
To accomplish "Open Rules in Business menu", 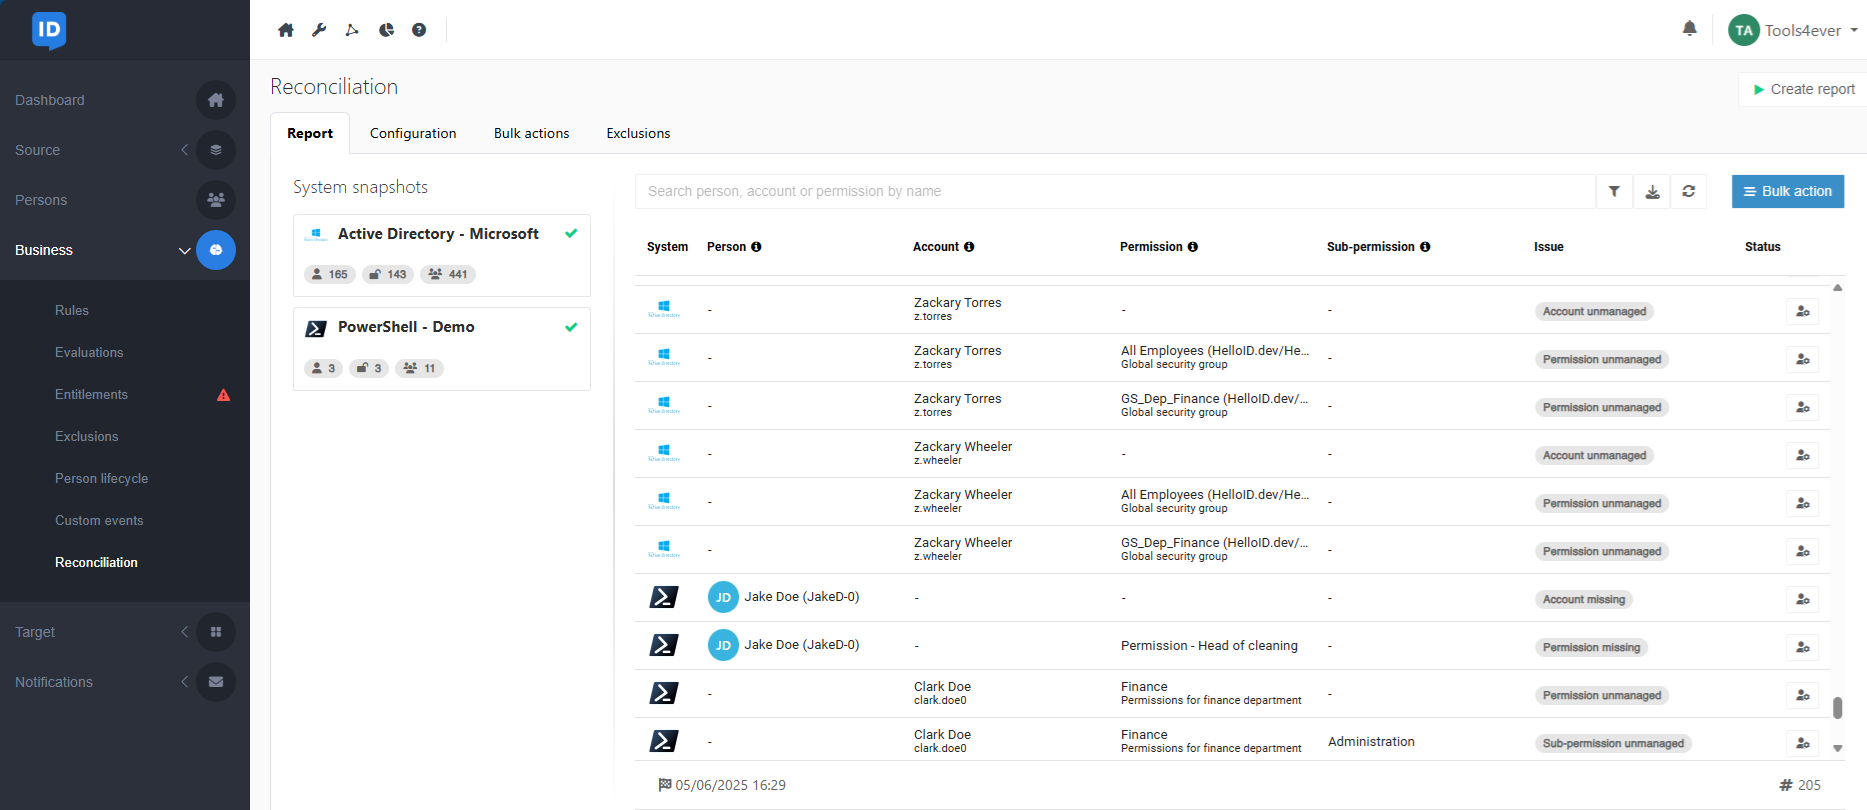I will click(72, 311).
